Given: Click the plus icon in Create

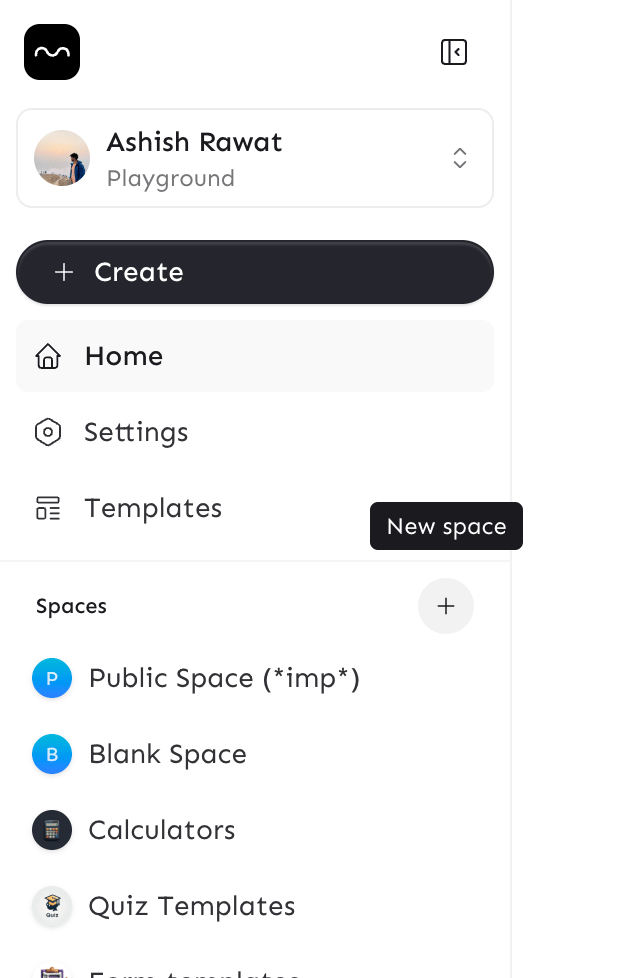Looking at the screenshot, I should point(64,272).
